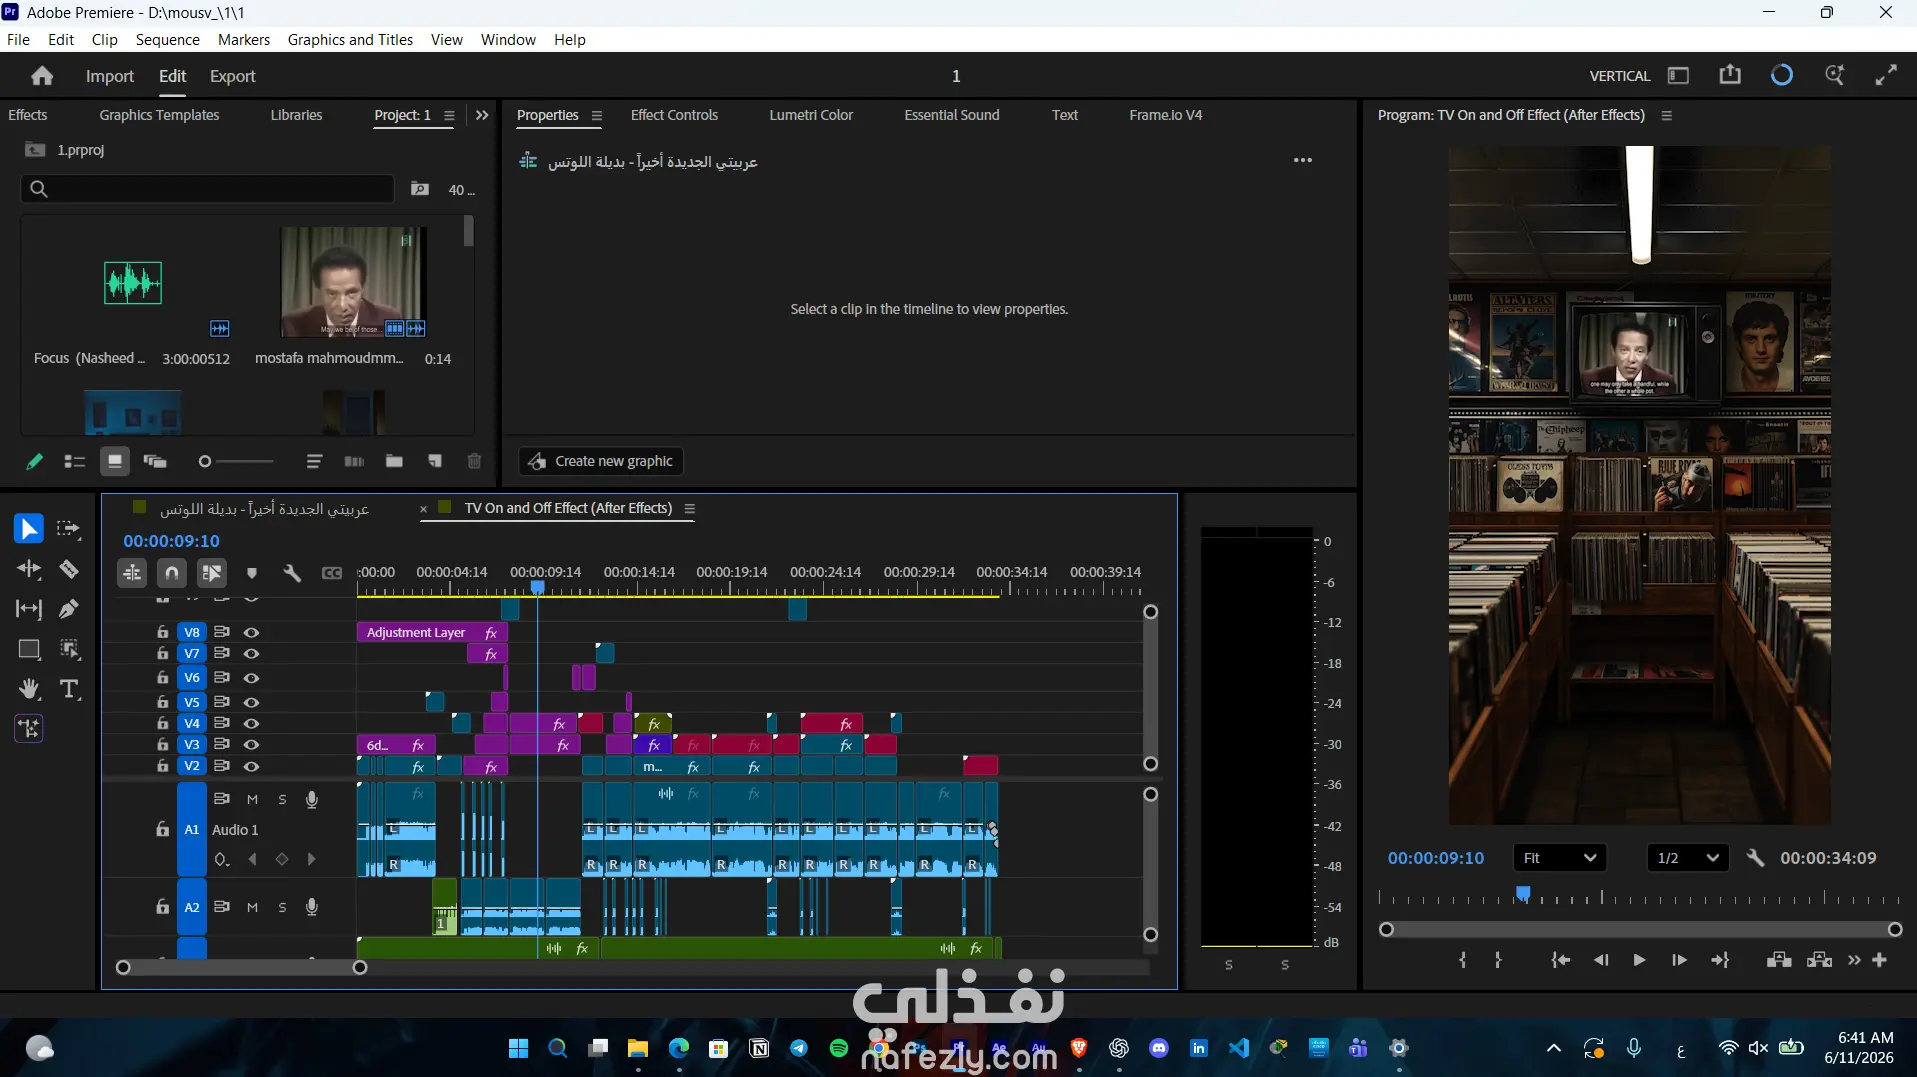The height and width of the screenshot is (1077, 1917).
Task: Mute audio track A1
Action: coord(252,799)
